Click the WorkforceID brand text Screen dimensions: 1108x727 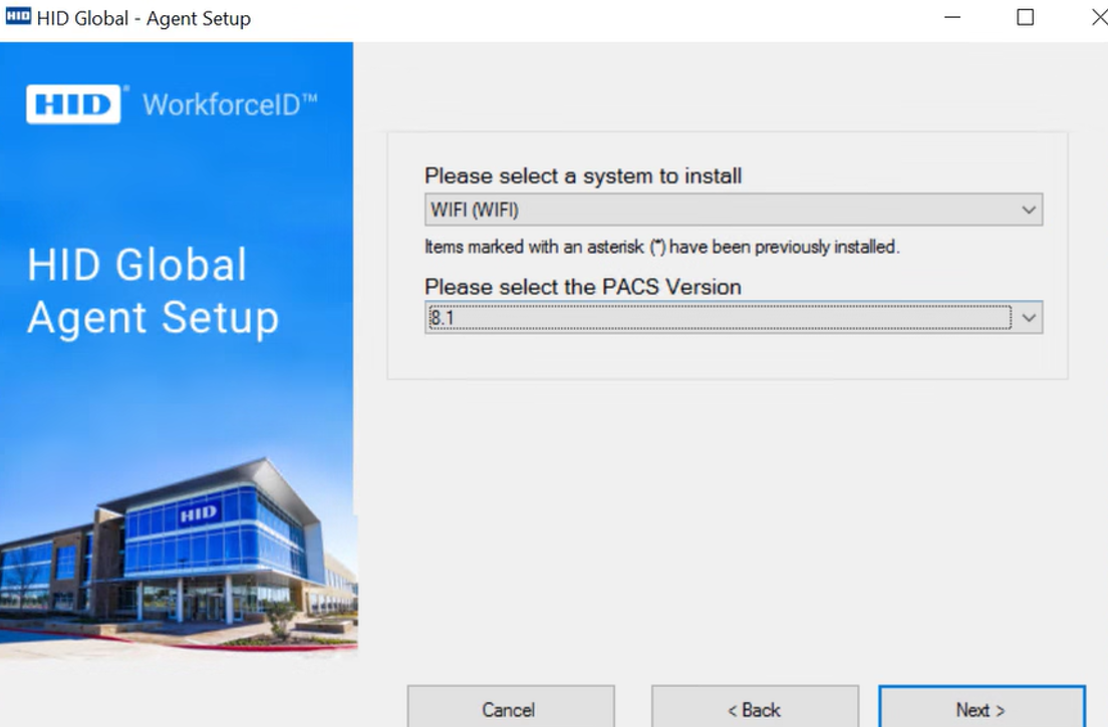tap(230, 105)
